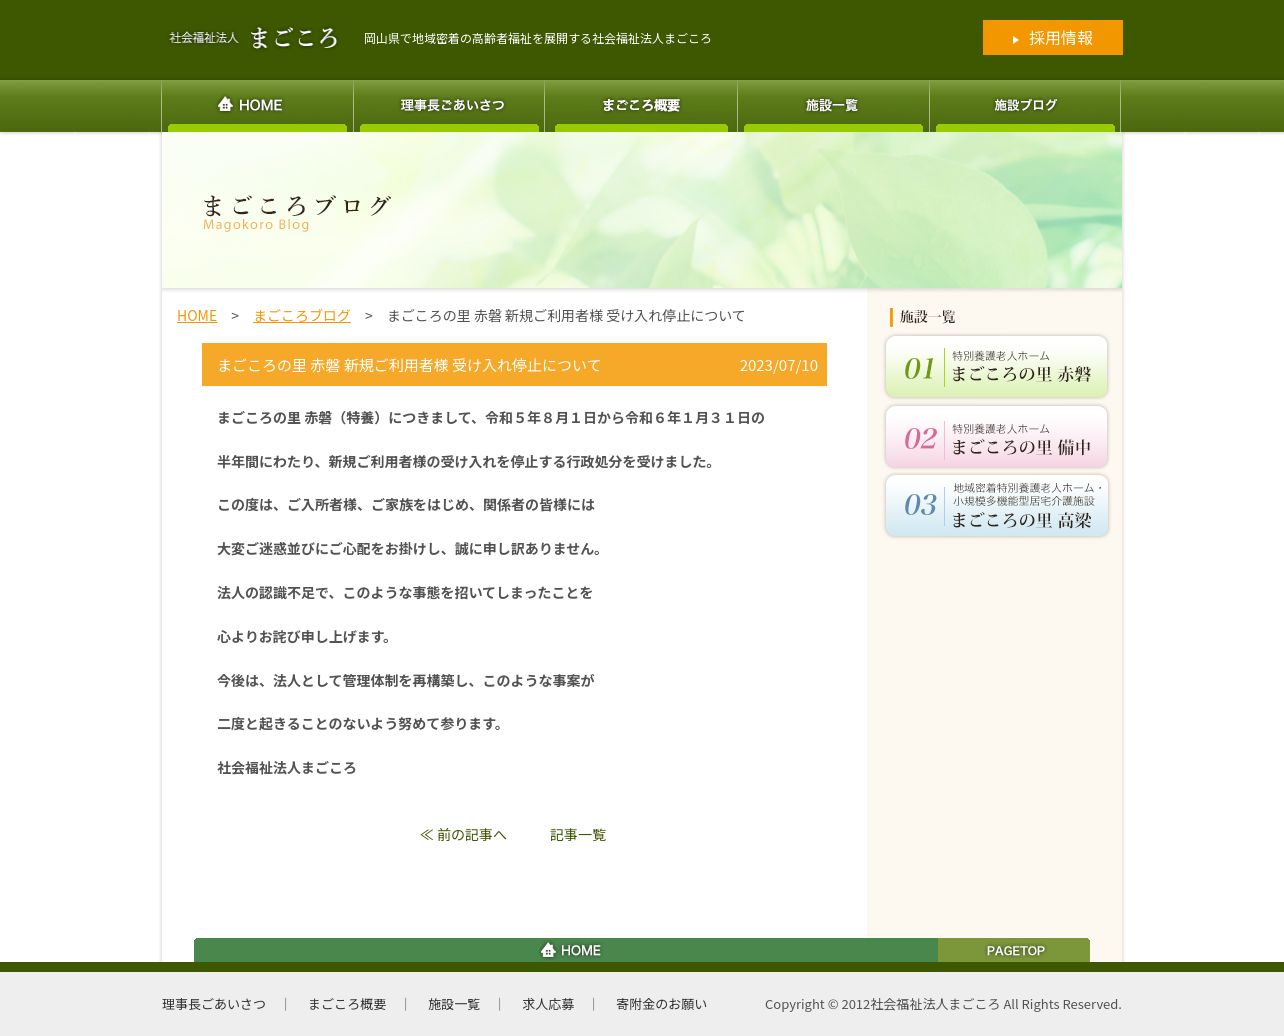Click the signature line 社会福祉法人まごころ
Viewport: 1284px width, 1036px height.
click(x=287, y=768)
